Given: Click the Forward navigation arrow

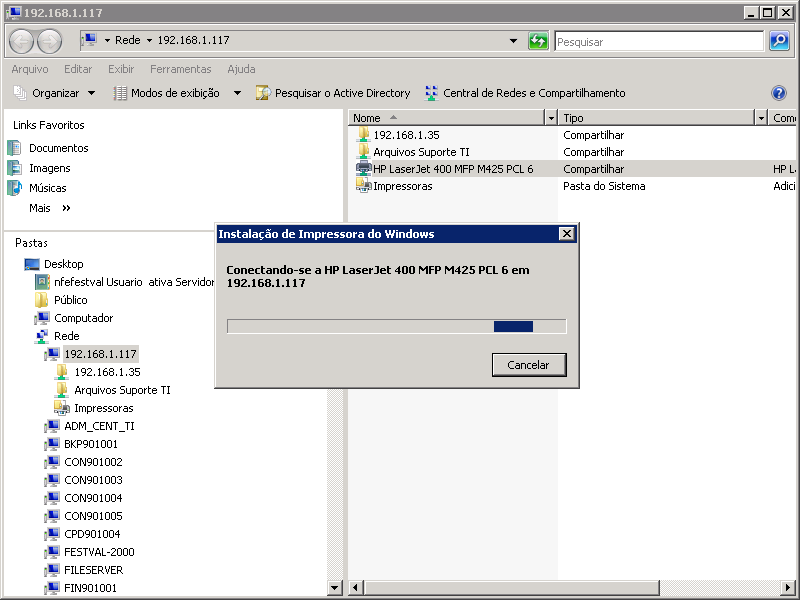Looking at the screenshot, I should click(x=49, y=41).
